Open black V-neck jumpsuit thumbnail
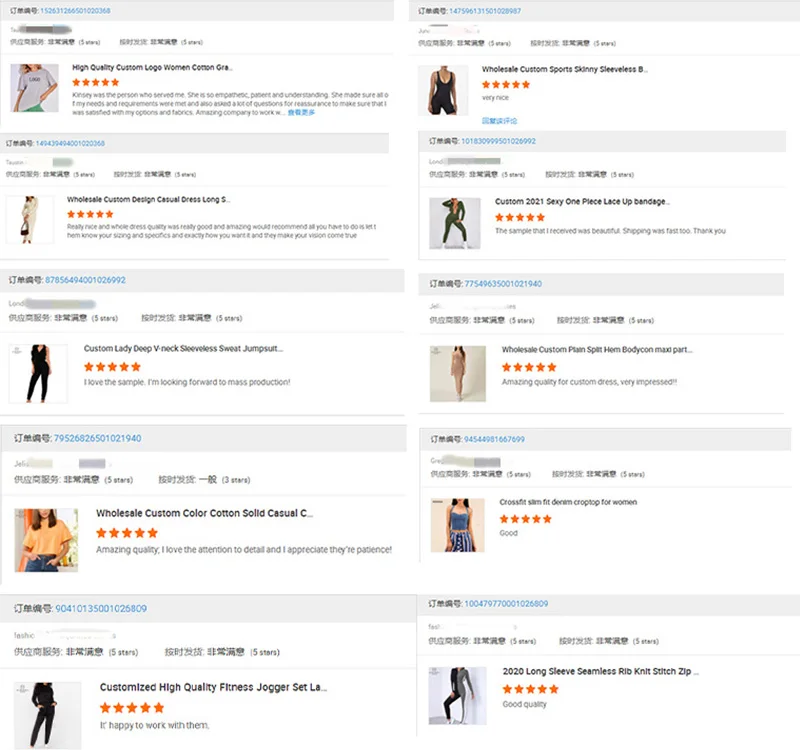Image resolution: width=800 pixels, height=750 pixels. click(x=38, y=374)
